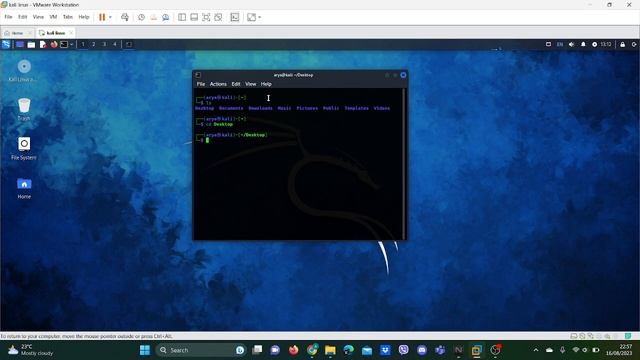Open the VMware Edit menu

tap(22, 17)
